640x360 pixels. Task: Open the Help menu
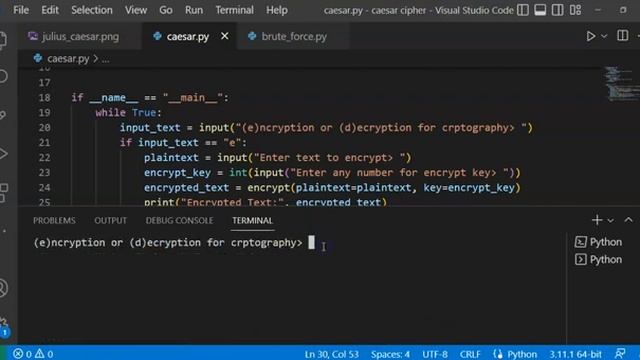coord(277,10)
